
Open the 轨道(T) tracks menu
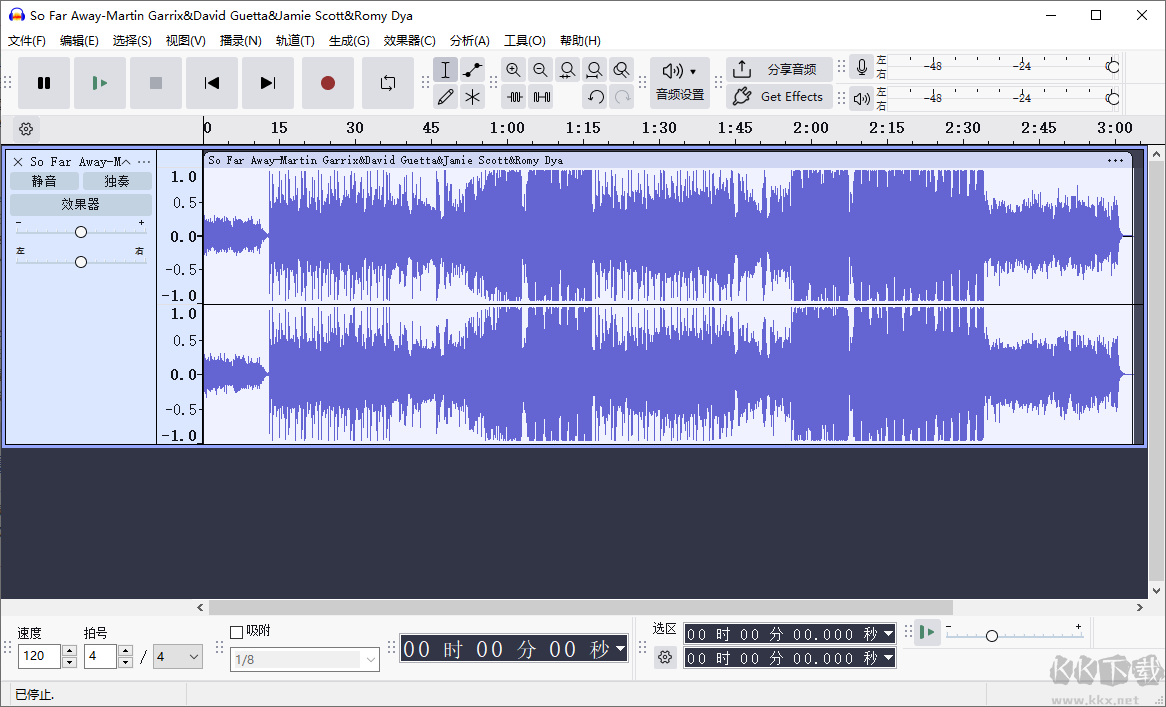pyautogui.click(x=296, y=41)
